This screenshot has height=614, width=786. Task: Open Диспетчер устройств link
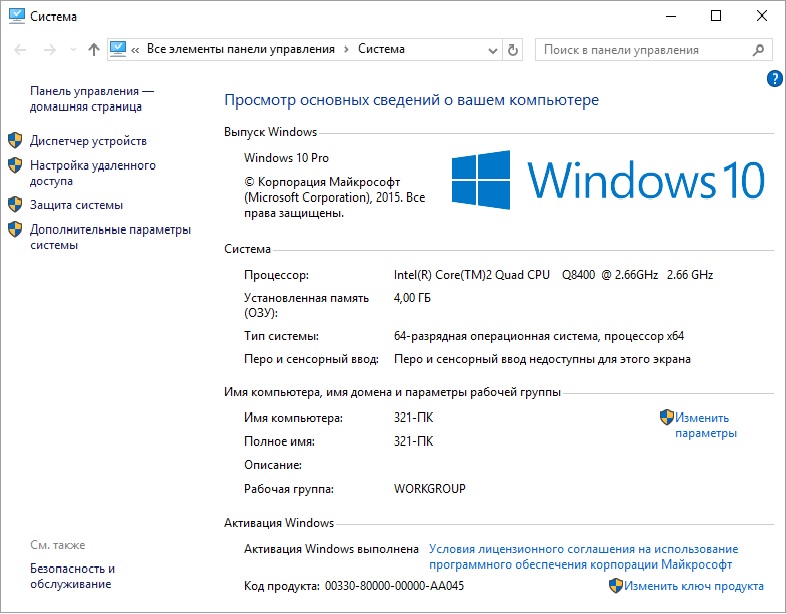click(88, 141)
